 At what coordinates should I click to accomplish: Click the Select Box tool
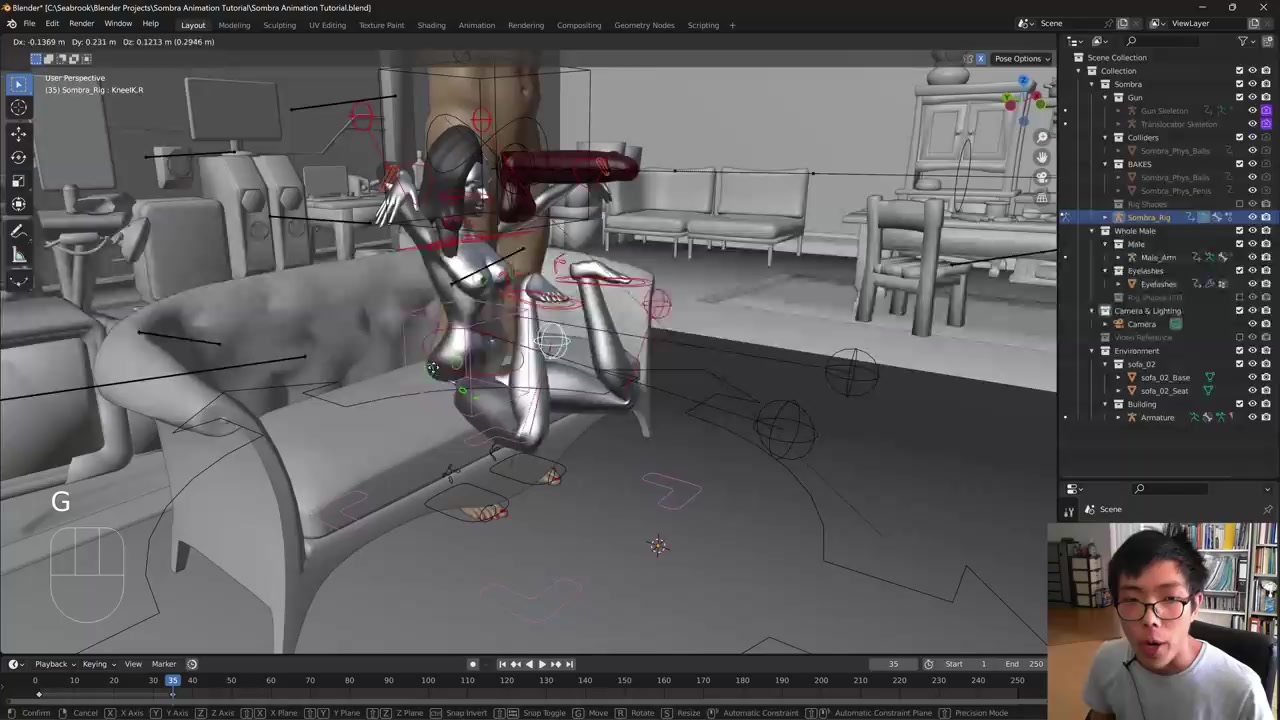point(18,85)
